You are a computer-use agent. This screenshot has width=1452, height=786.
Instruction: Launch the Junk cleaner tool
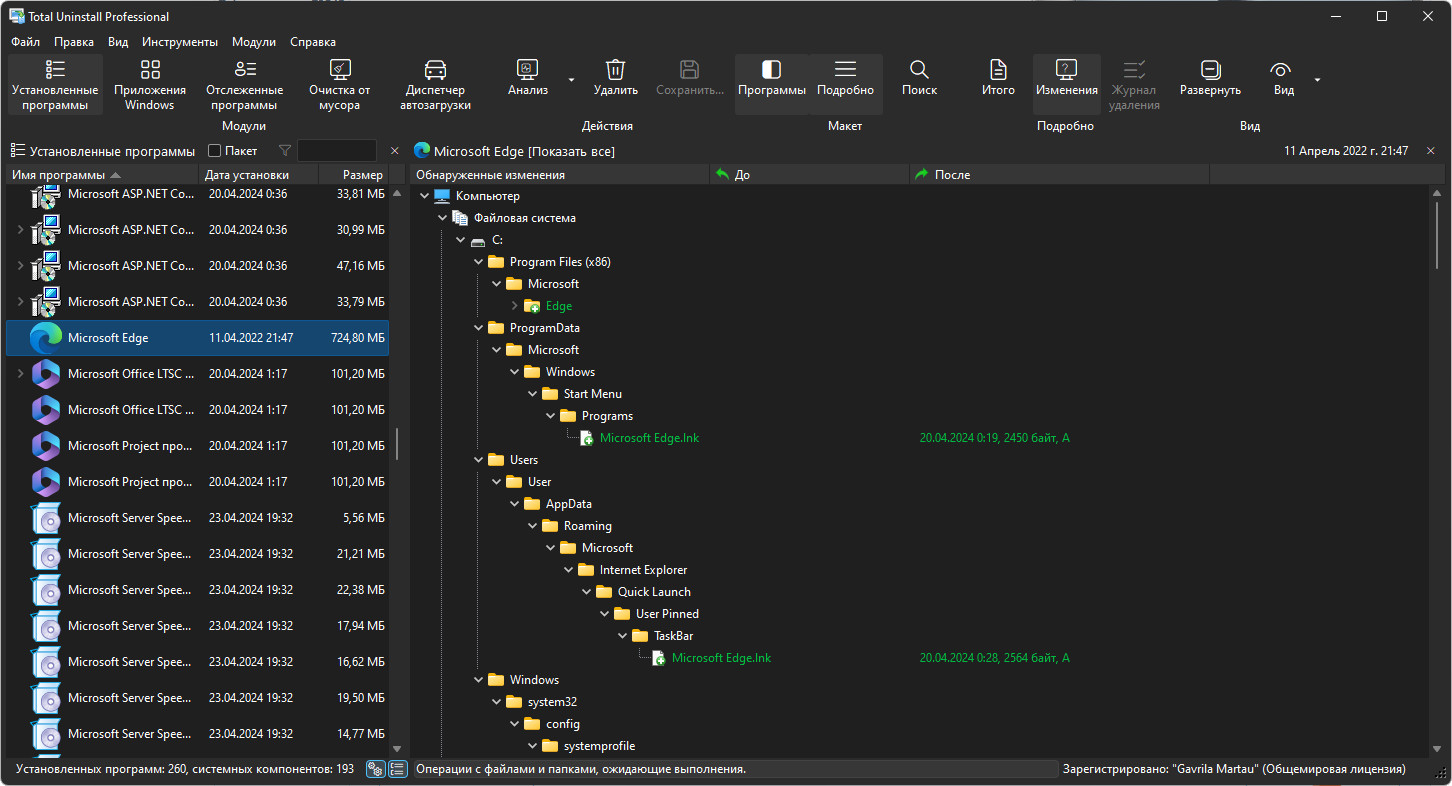(x=339, y=85)
